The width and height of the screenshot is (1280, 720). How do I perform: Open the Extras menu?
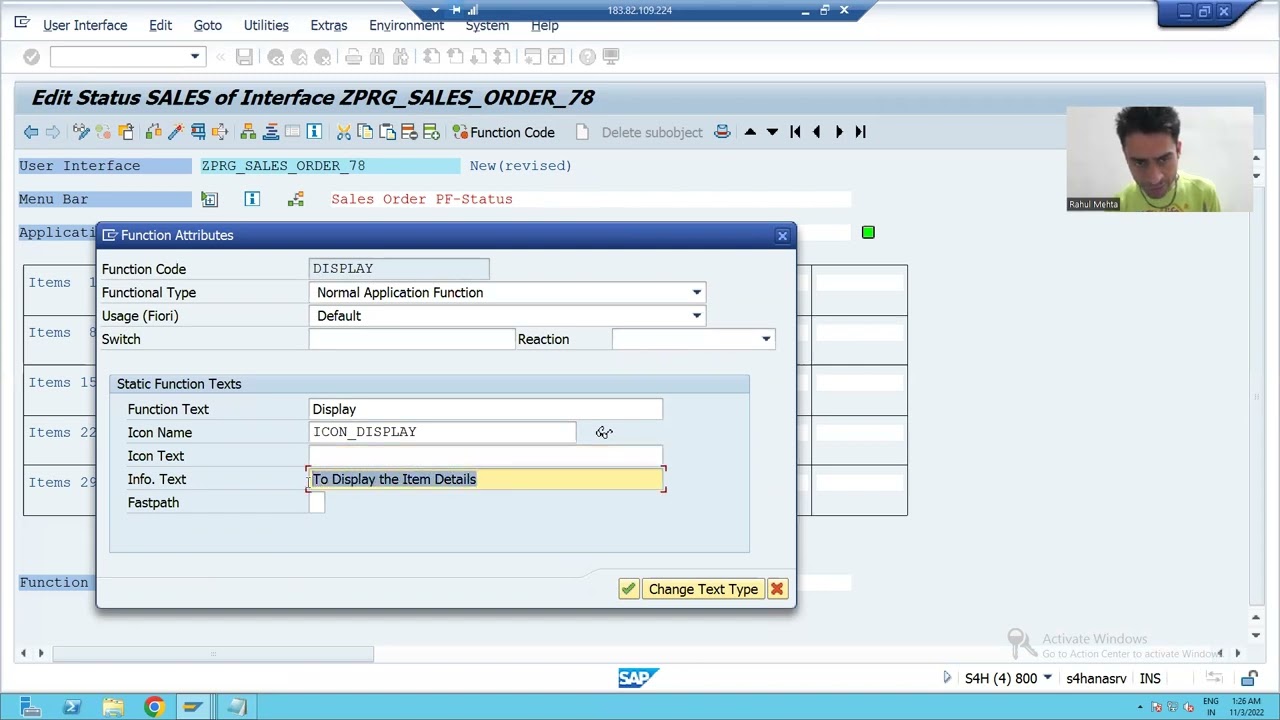pyautogui.click(x=329, y=25)
